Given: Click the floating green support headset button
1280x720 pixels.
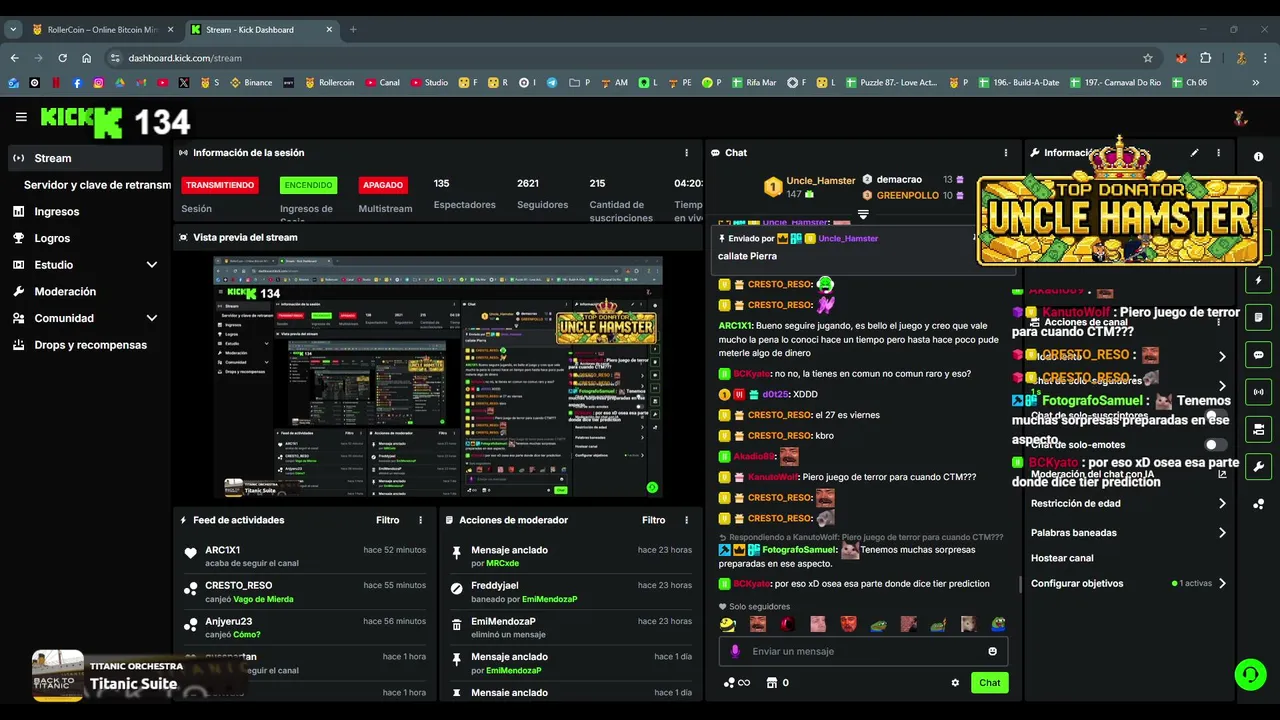Looking at the screenshot, I should coord(1250,675).
